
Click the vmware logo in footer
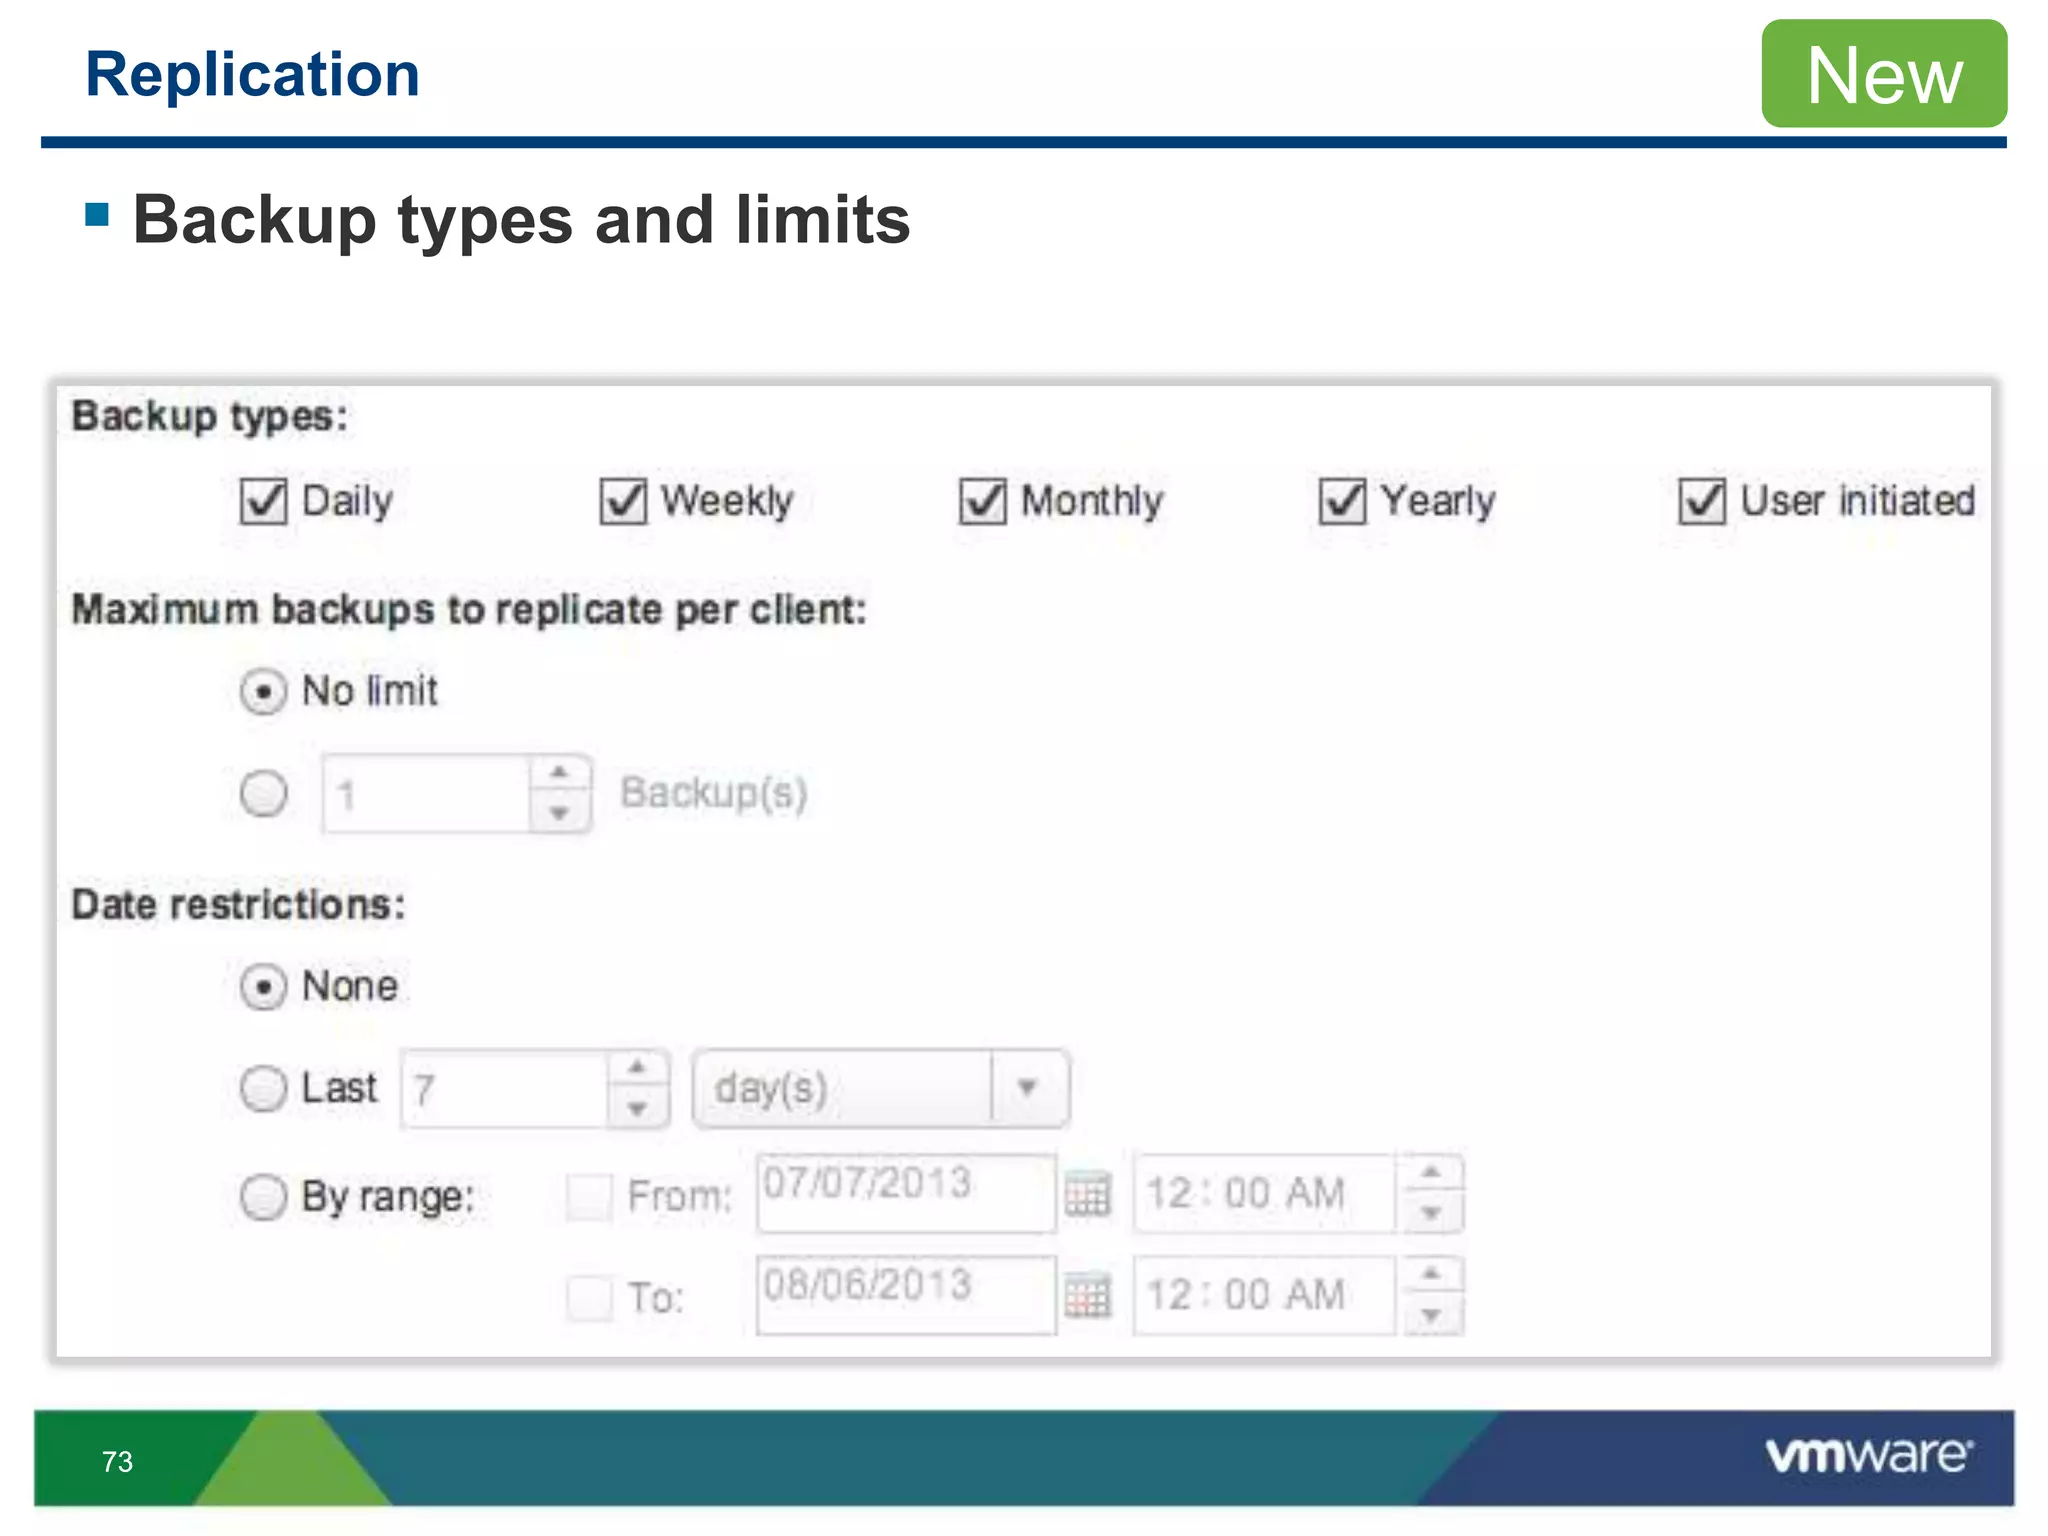coord(1869,1455)
